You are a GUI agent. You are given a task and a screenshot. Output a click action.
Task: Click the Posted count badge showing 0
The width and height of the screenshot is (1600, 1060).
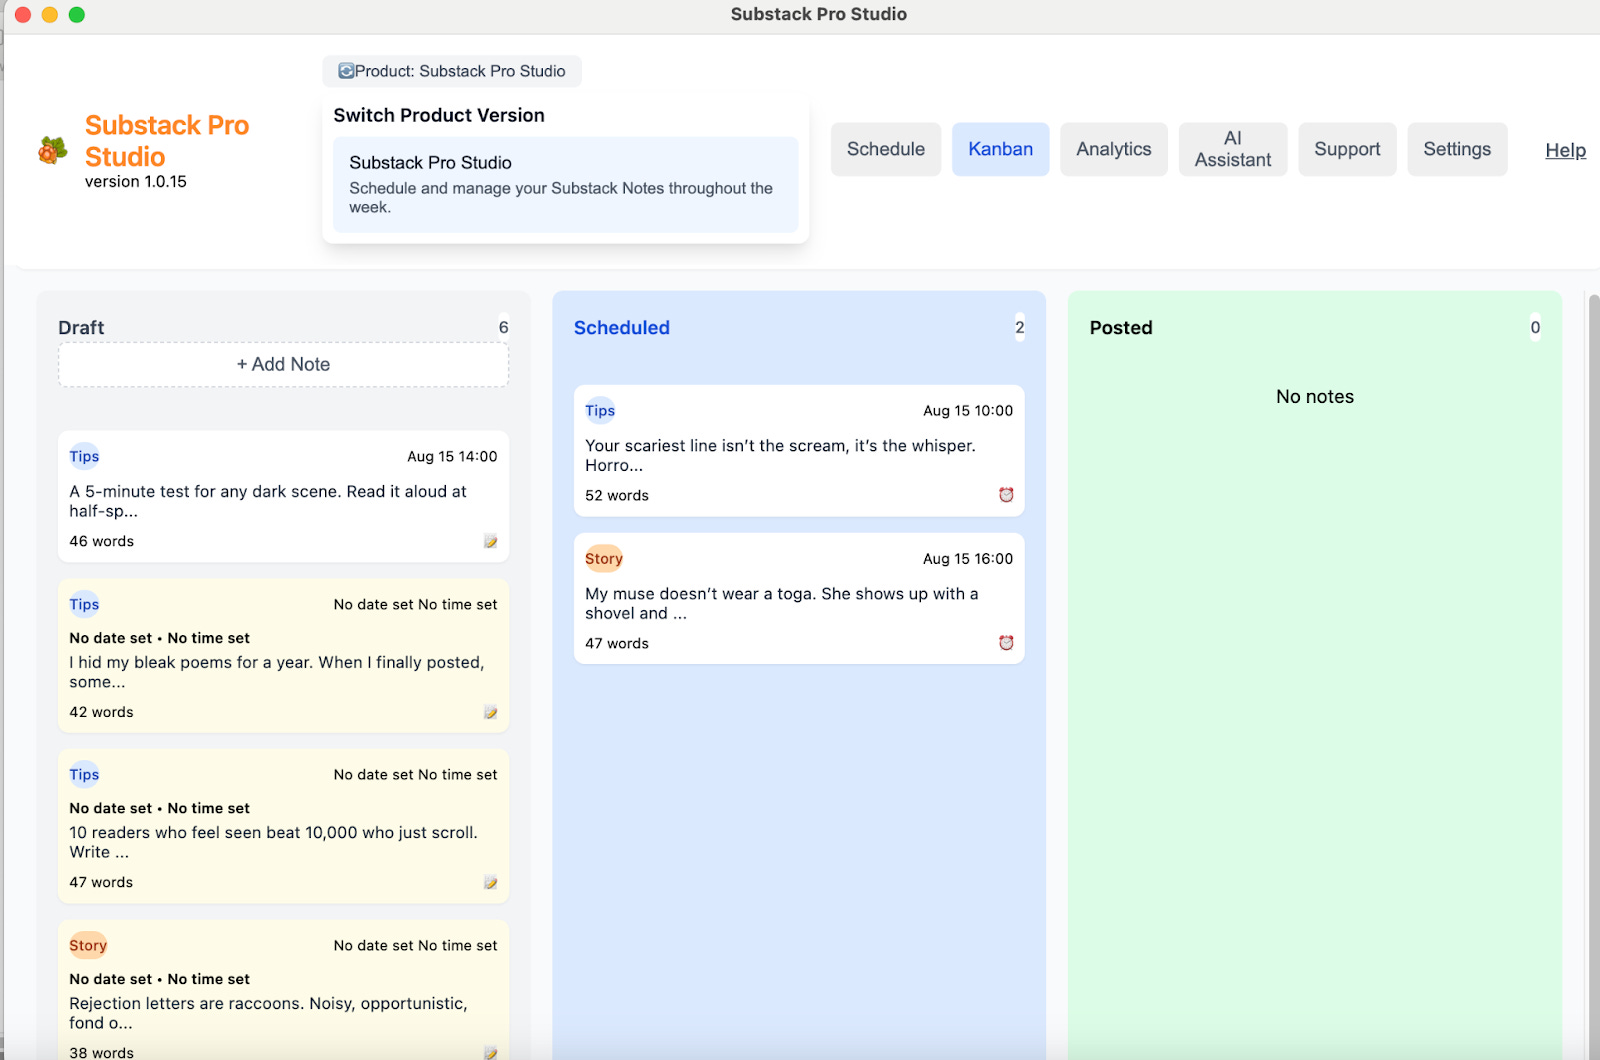(1536, 328)
